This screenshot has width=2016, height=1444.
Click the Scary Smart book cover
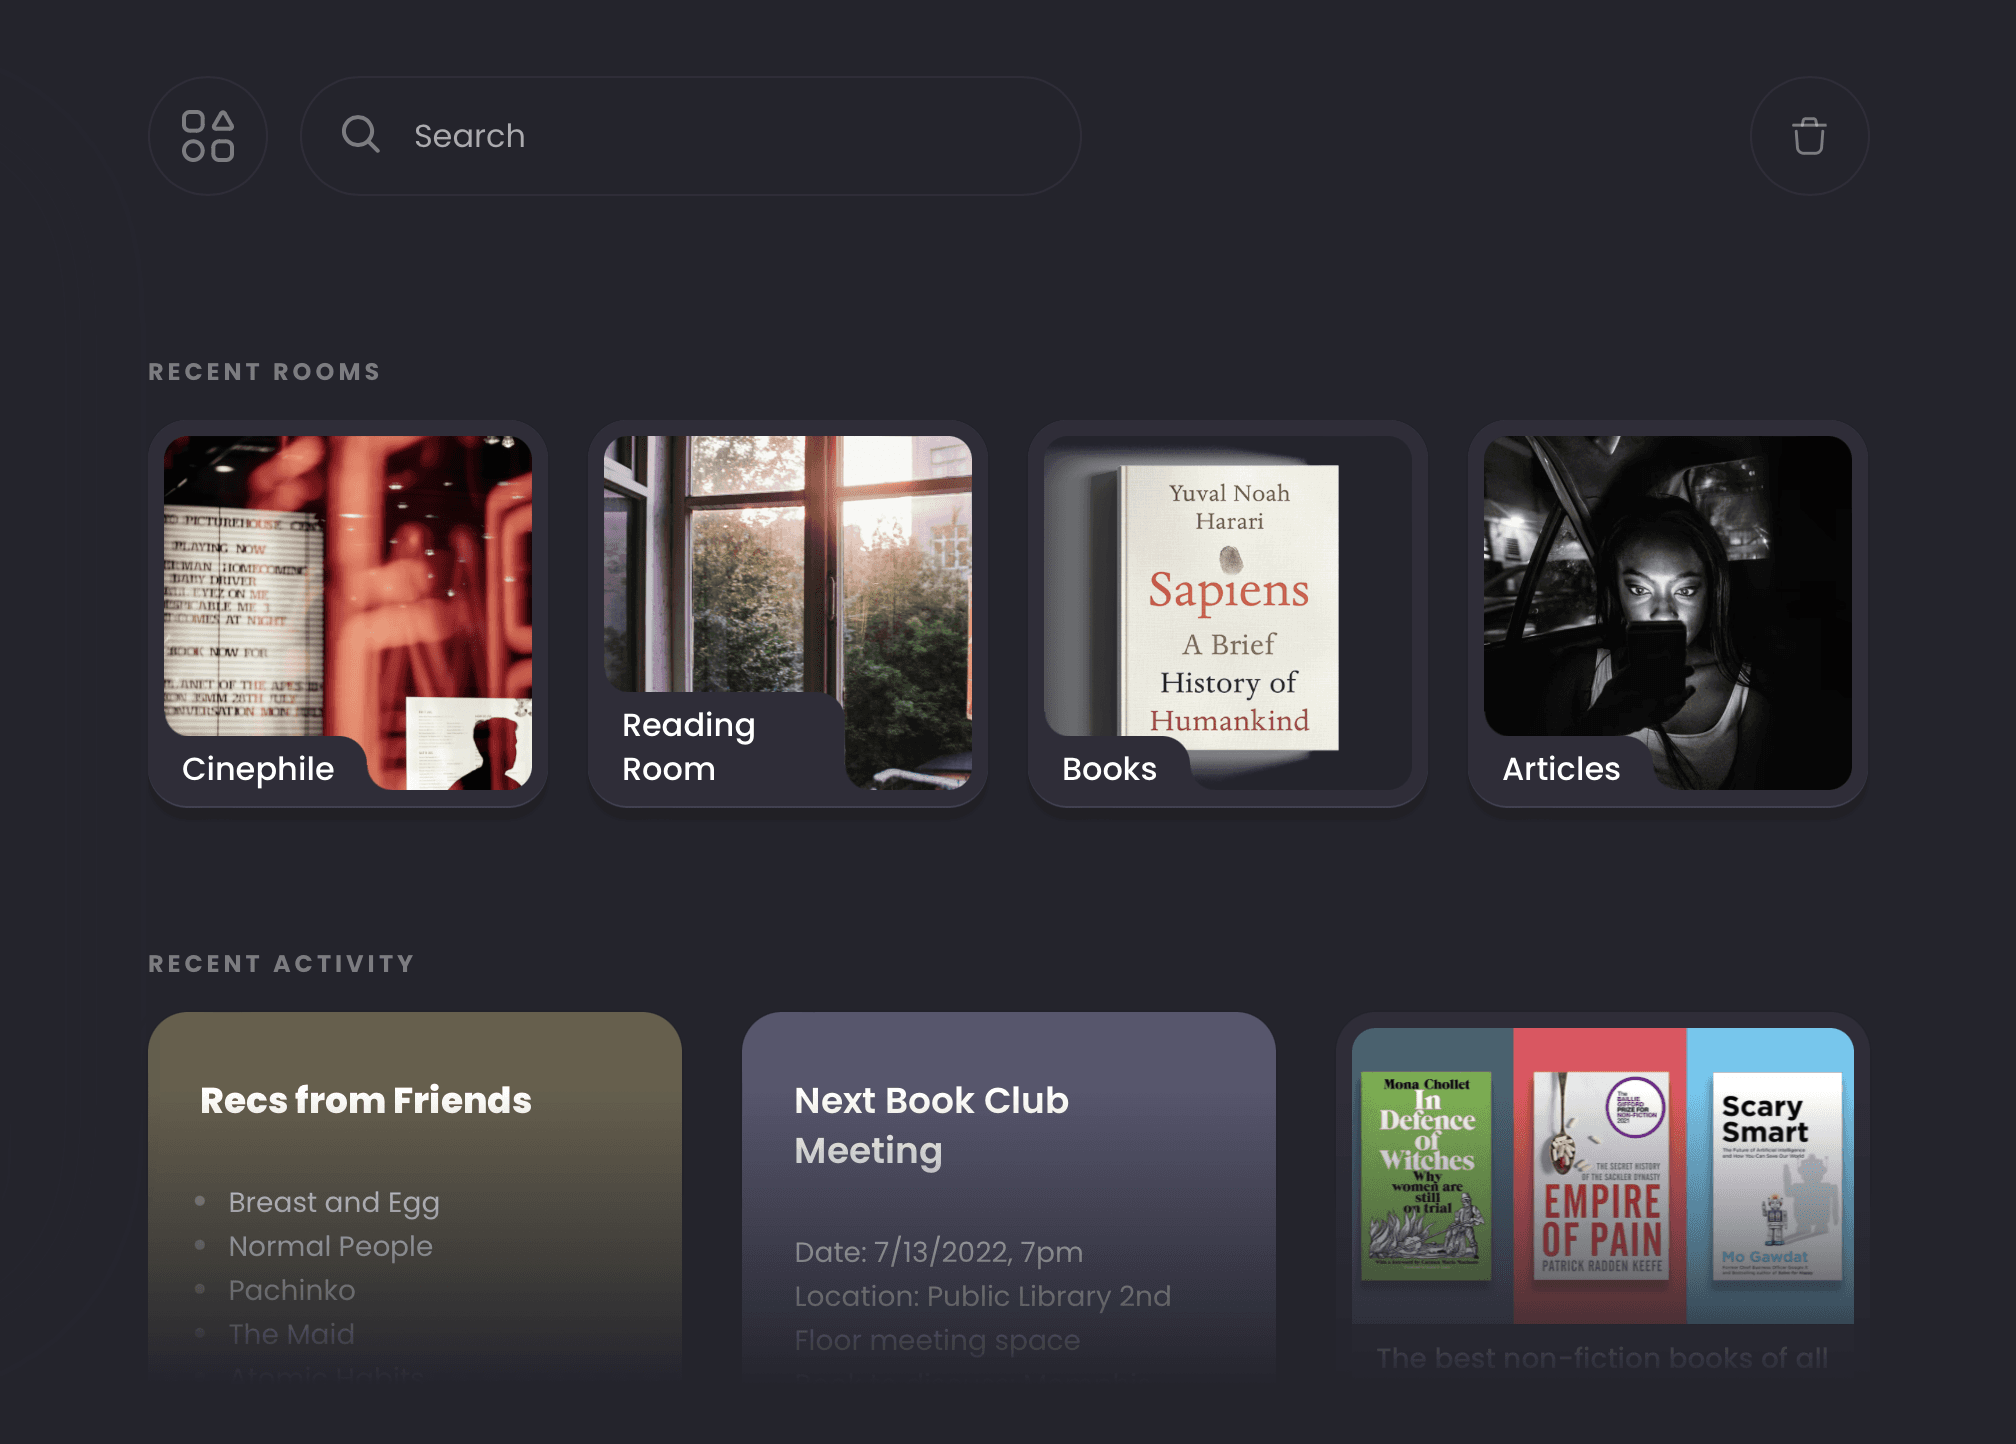(1776, 1176)
